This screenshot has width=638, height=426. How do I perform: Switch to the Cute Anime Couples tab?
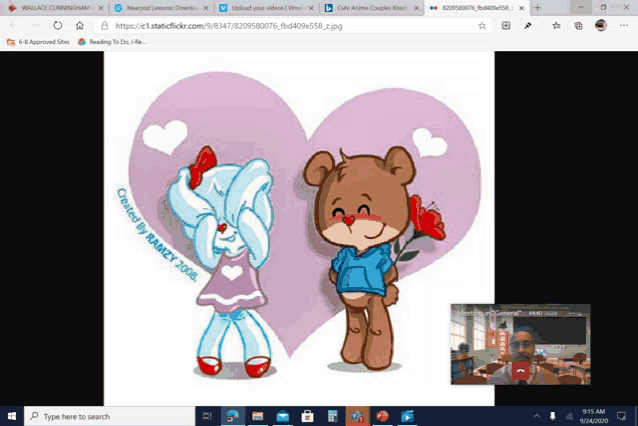pyautogui.click(x=372, y=8)
